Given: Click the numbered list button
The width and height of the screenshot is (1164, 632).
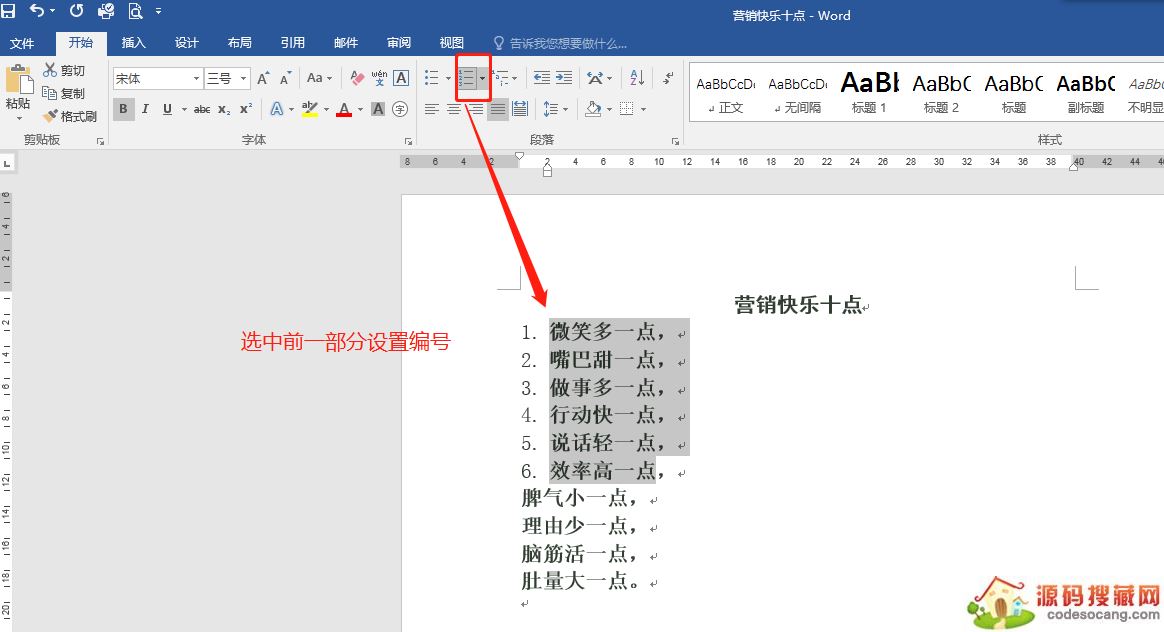Looking at the screenshot, I should pos(467,78).
